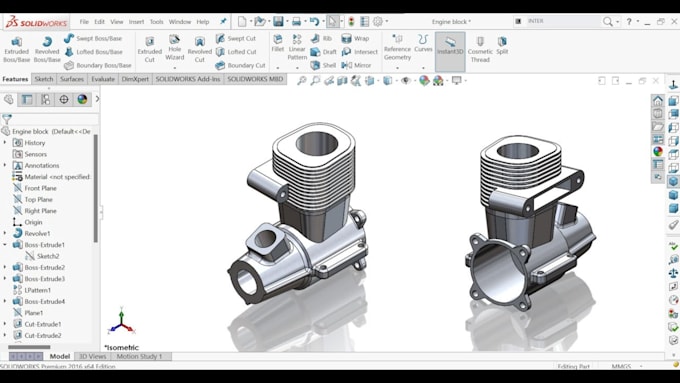The image size is (680, 383).
Task: Toggle the Instant3D mode
Action: coord(450,51)
